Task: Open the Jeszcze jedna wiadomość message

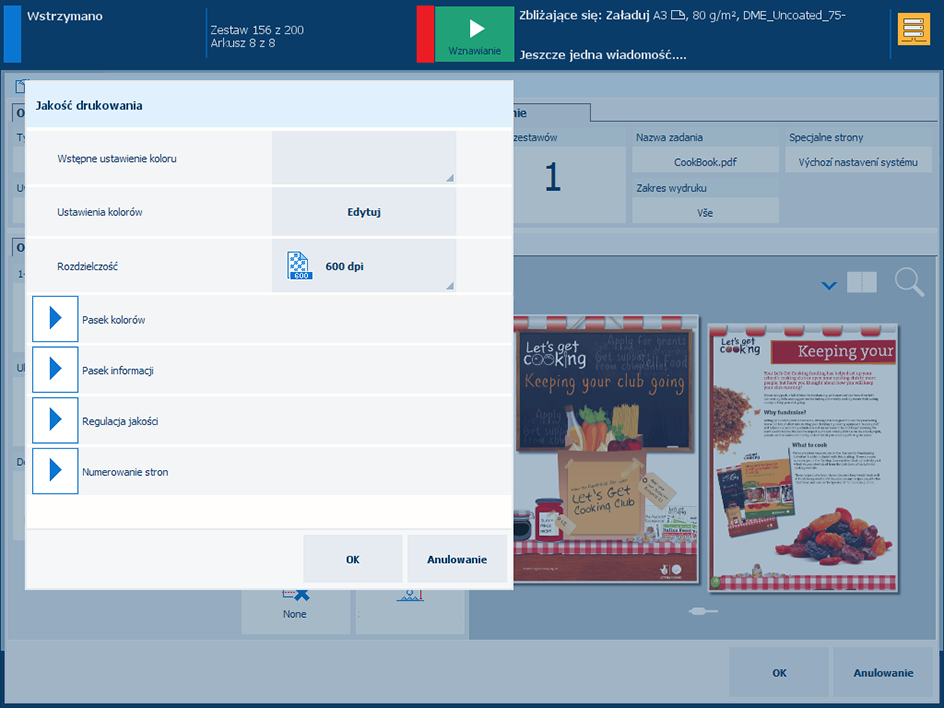Action: [x=603, y=55]
